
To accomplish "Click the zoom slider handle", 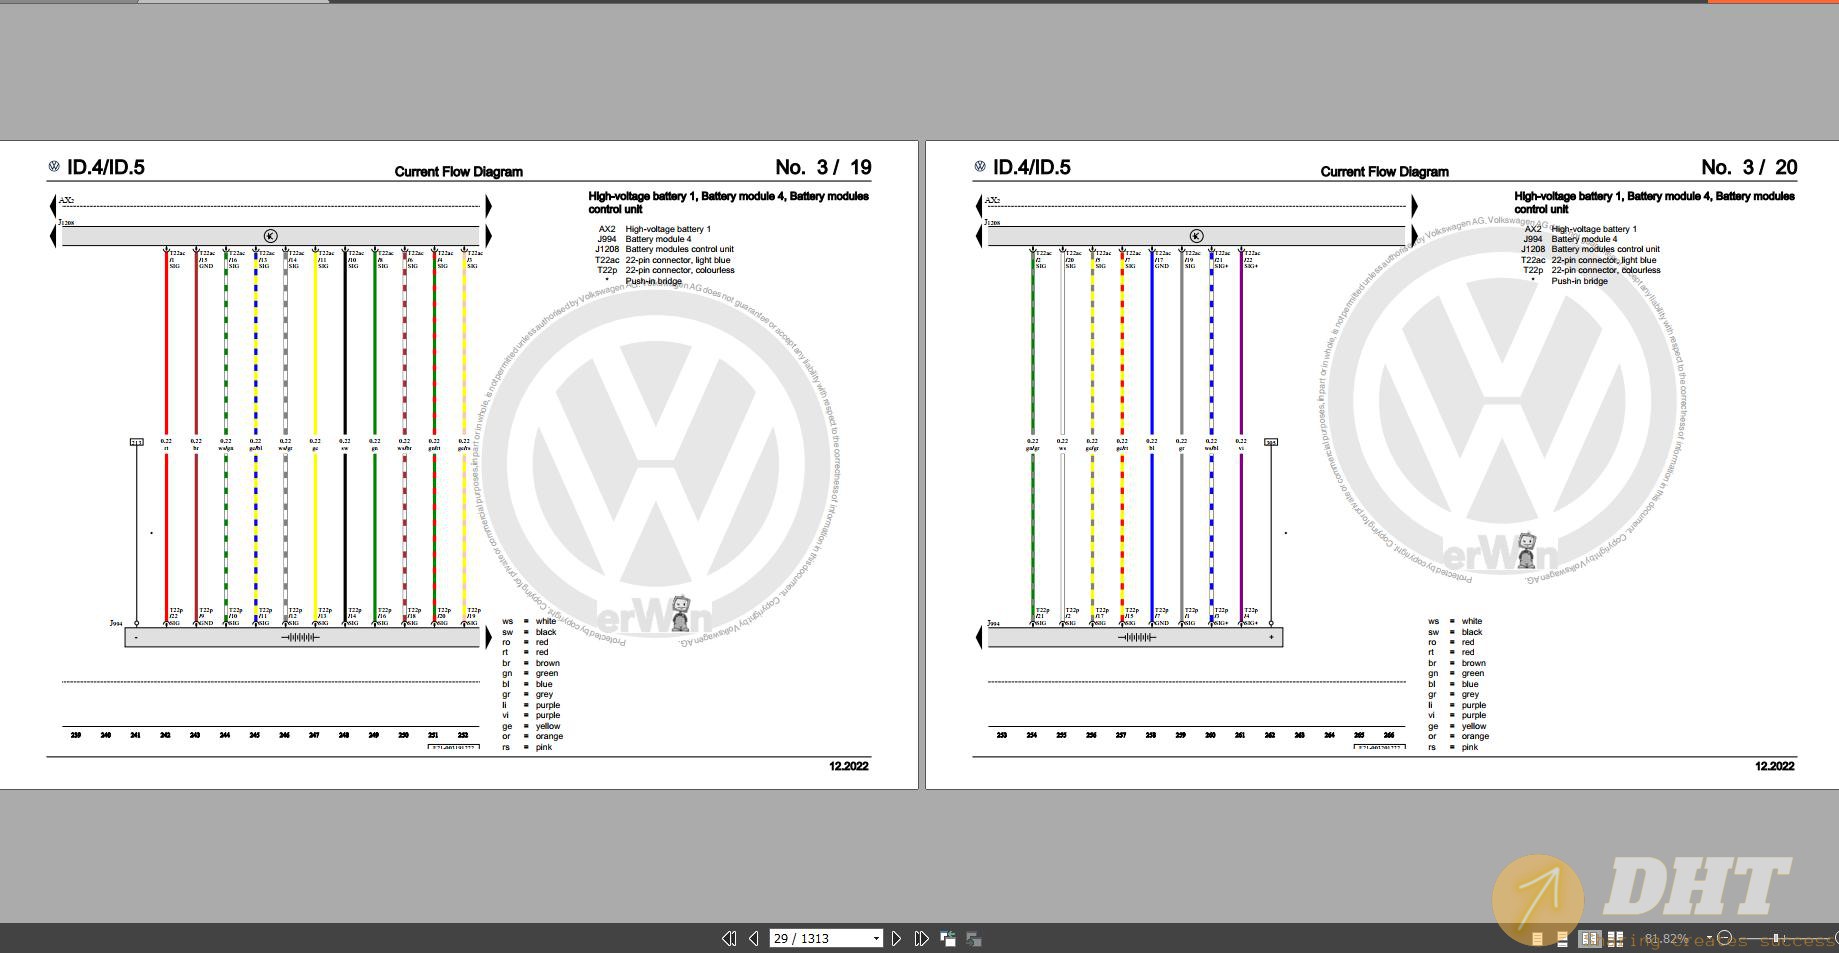I will (x=1776, y=938).
